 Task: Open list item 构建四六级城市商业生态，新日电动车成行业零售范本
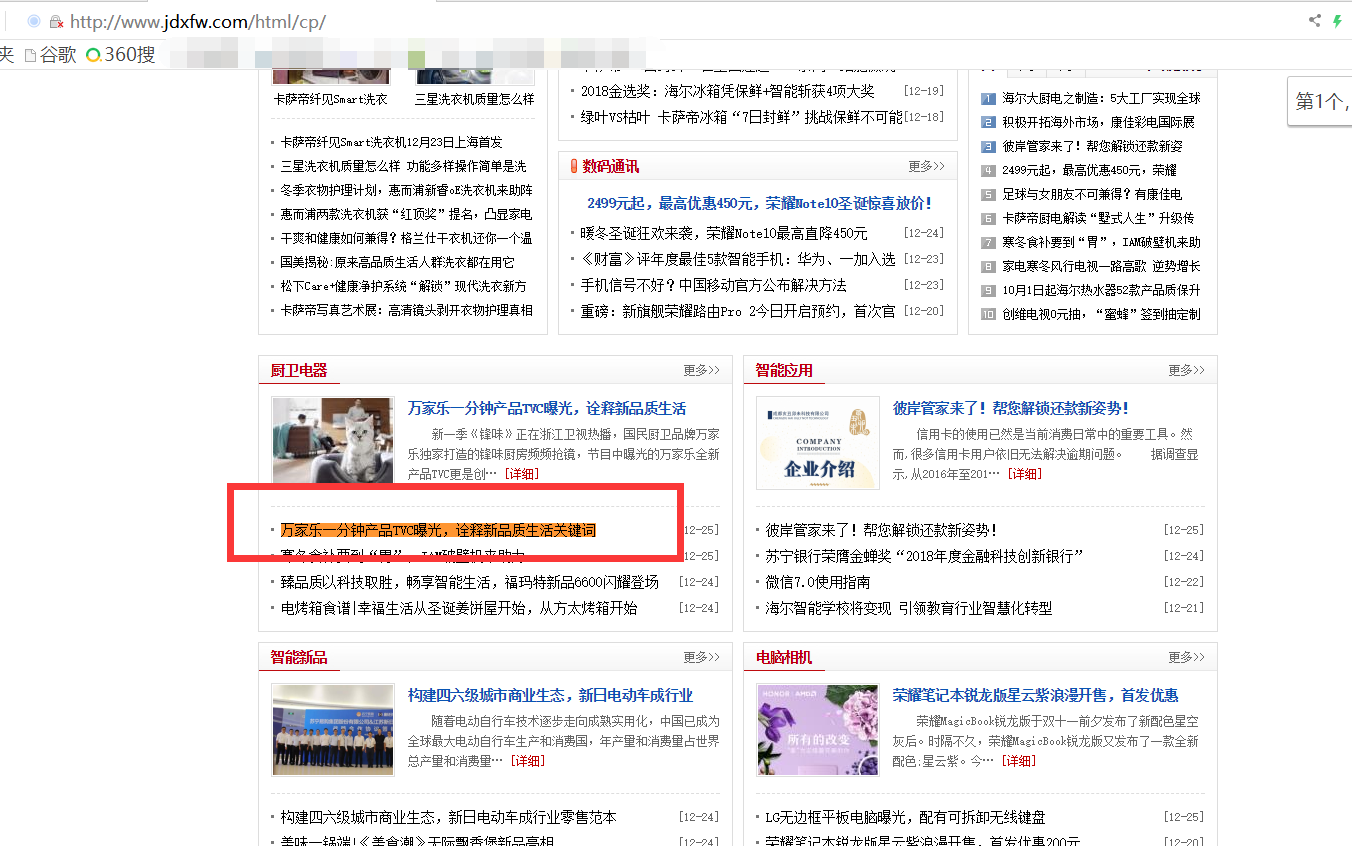coord(449,817)
